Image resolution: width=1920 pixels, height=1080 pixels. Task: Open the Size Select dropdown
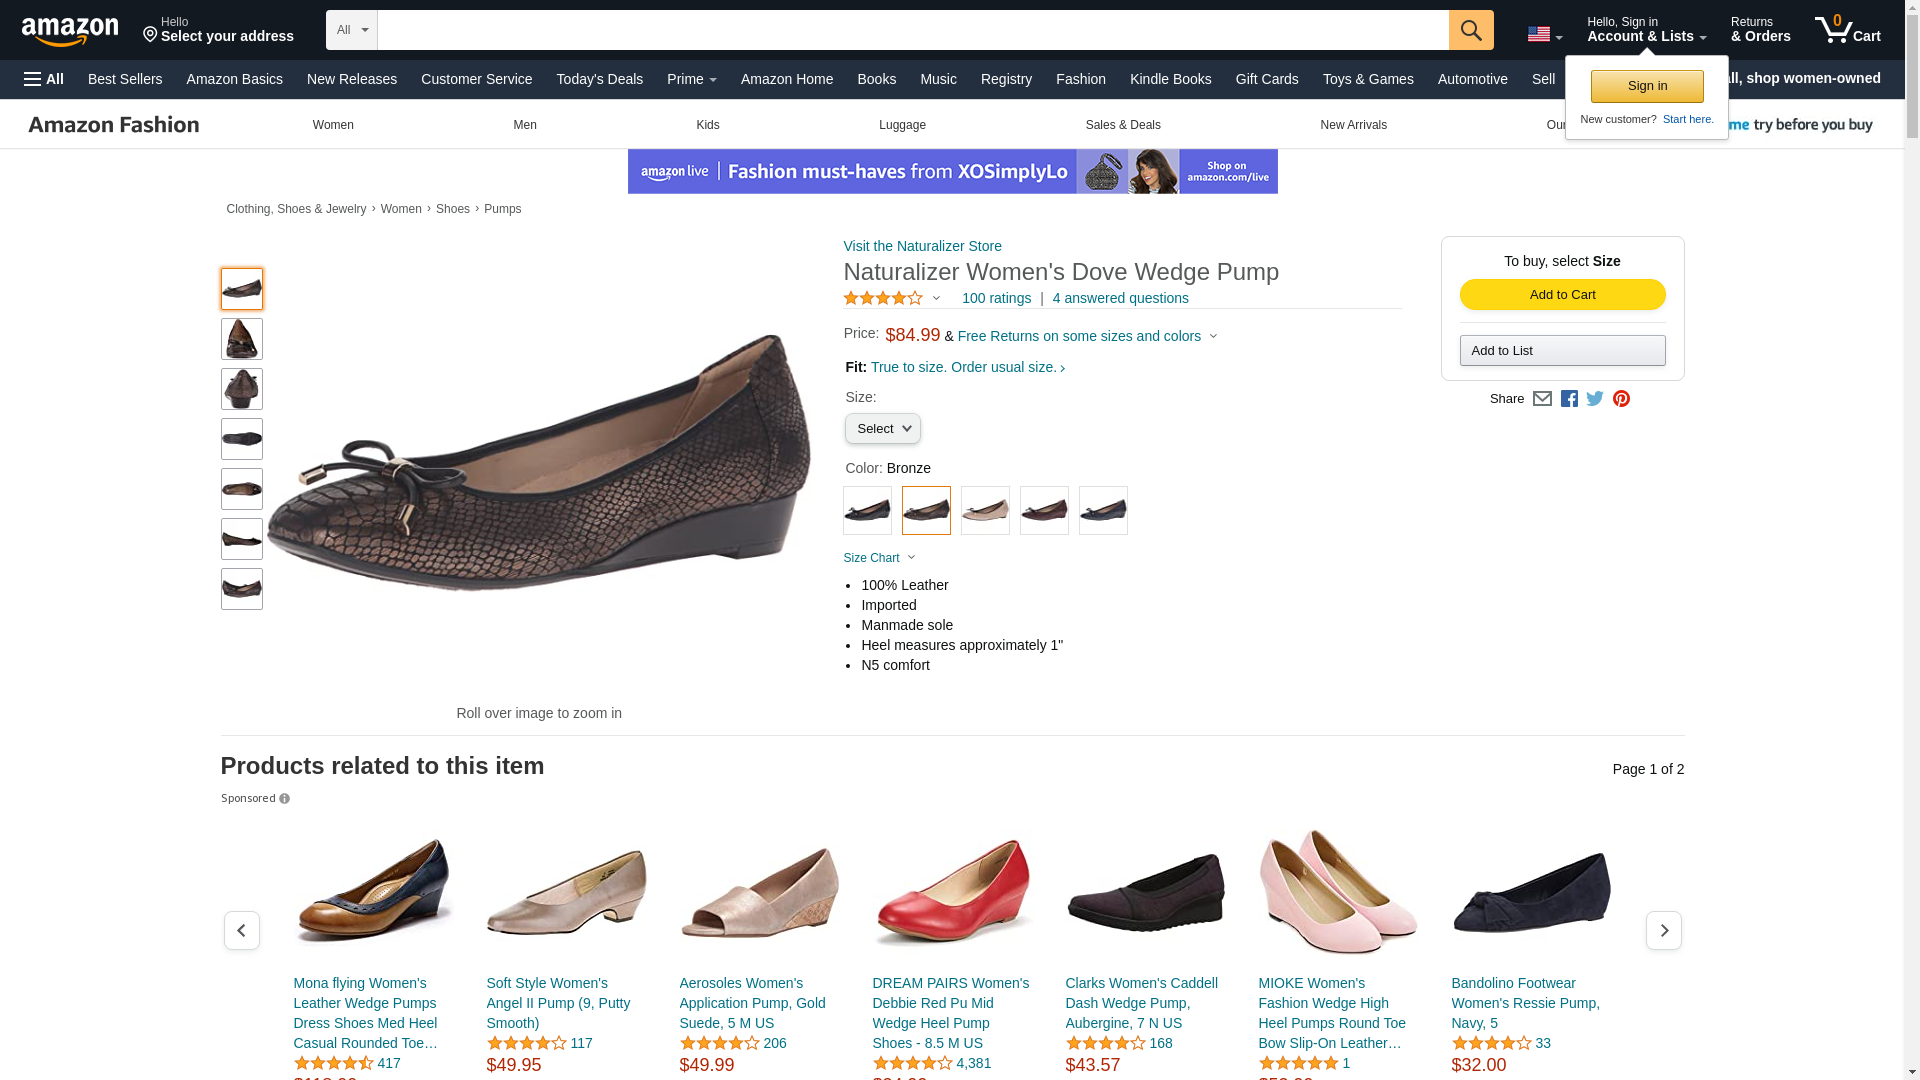pyautogui.click(x=882, y=429)
